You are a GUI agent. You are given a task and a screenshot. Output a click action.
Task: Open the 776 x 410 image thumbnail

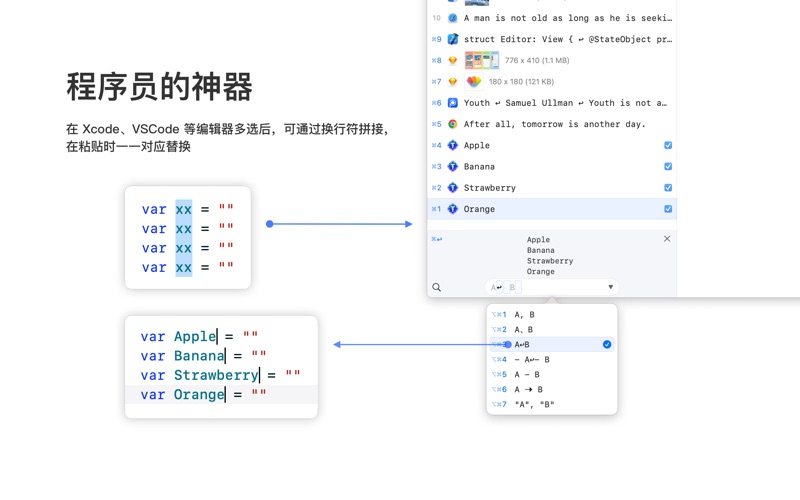(482, 60)
